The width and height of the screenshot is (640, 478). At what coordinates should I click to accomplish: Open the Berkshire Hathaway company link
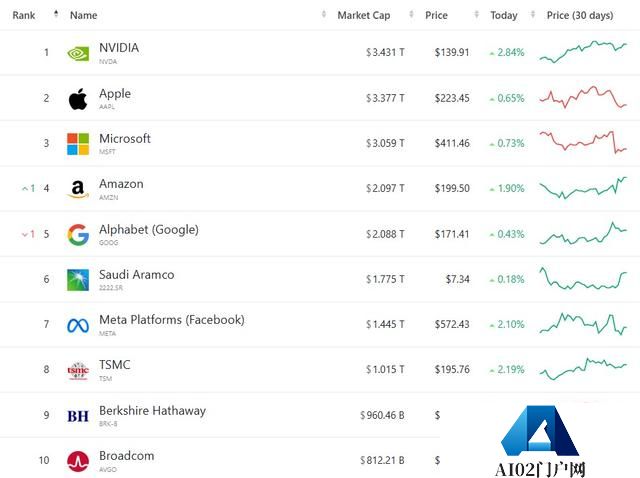152,410
